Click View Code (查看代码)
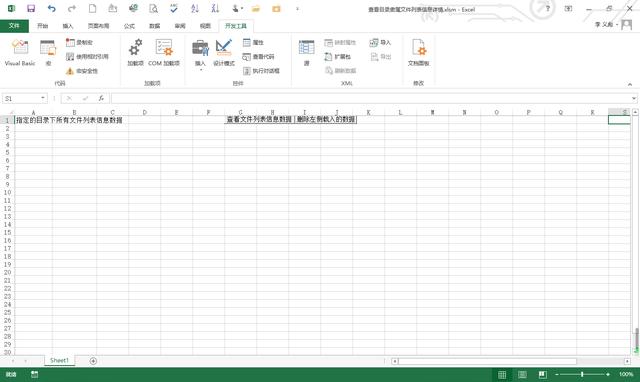The width and height of the screenshot is (640, 382). click(258, 57)
